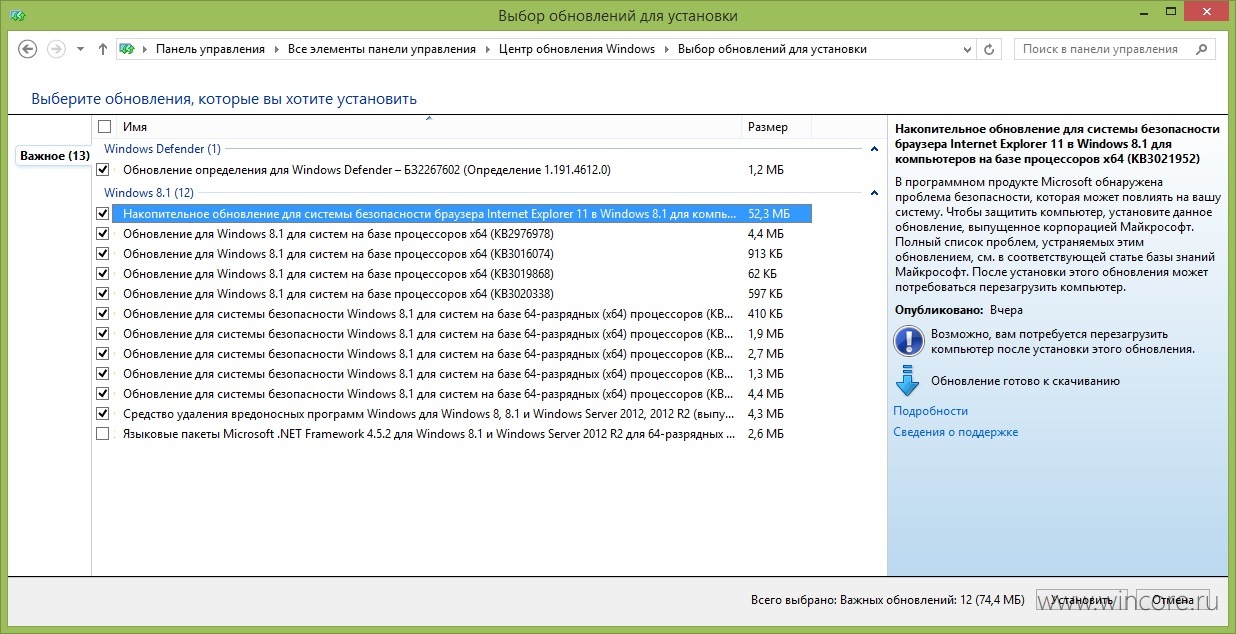This screenshot has height=634, width=1236.
Task: Select the Windows Defender definition update row text
Action: pos(366,170)
